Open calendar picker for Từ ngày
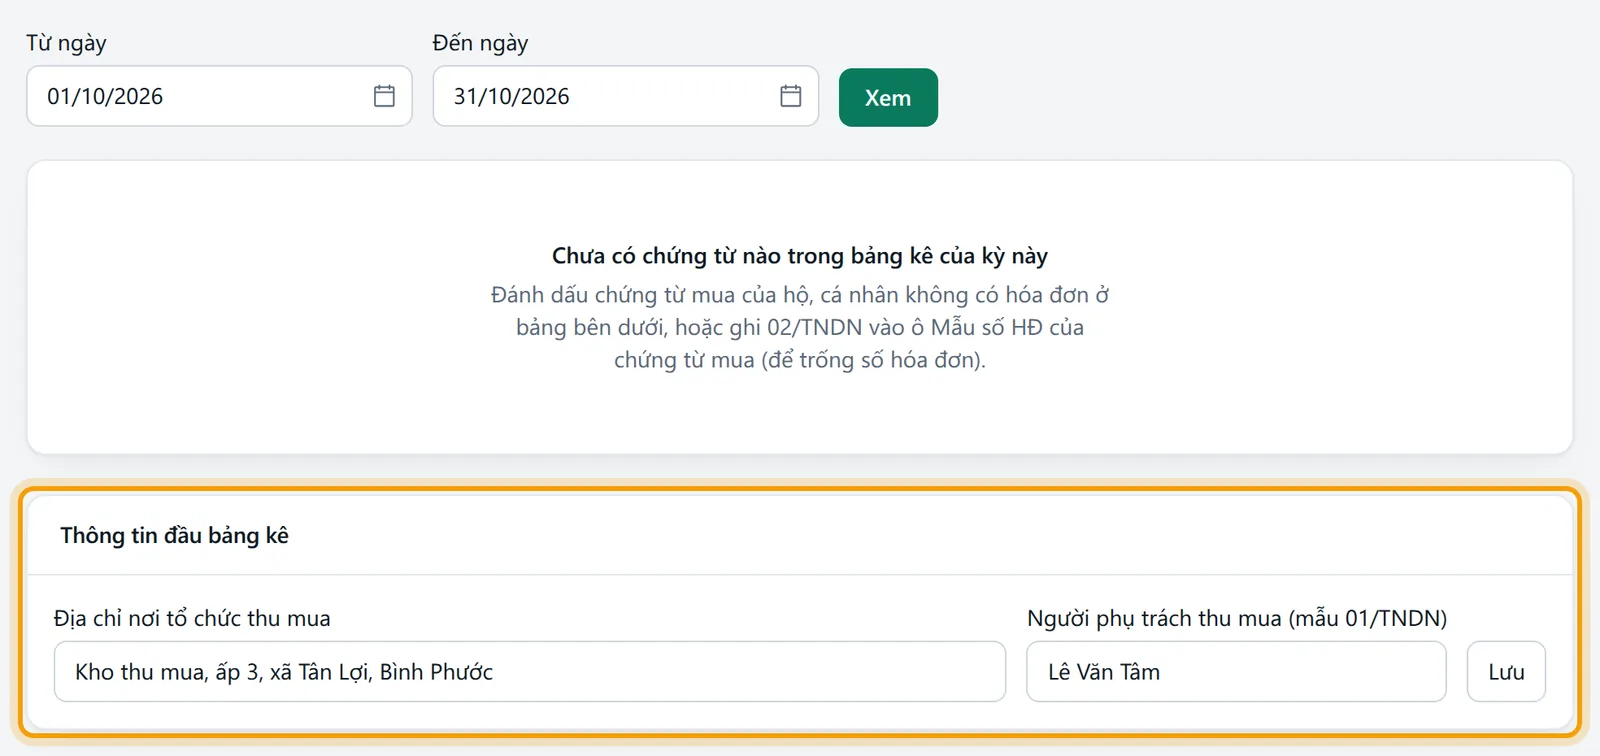This screenshot has height=756, width=1600. 384,96
